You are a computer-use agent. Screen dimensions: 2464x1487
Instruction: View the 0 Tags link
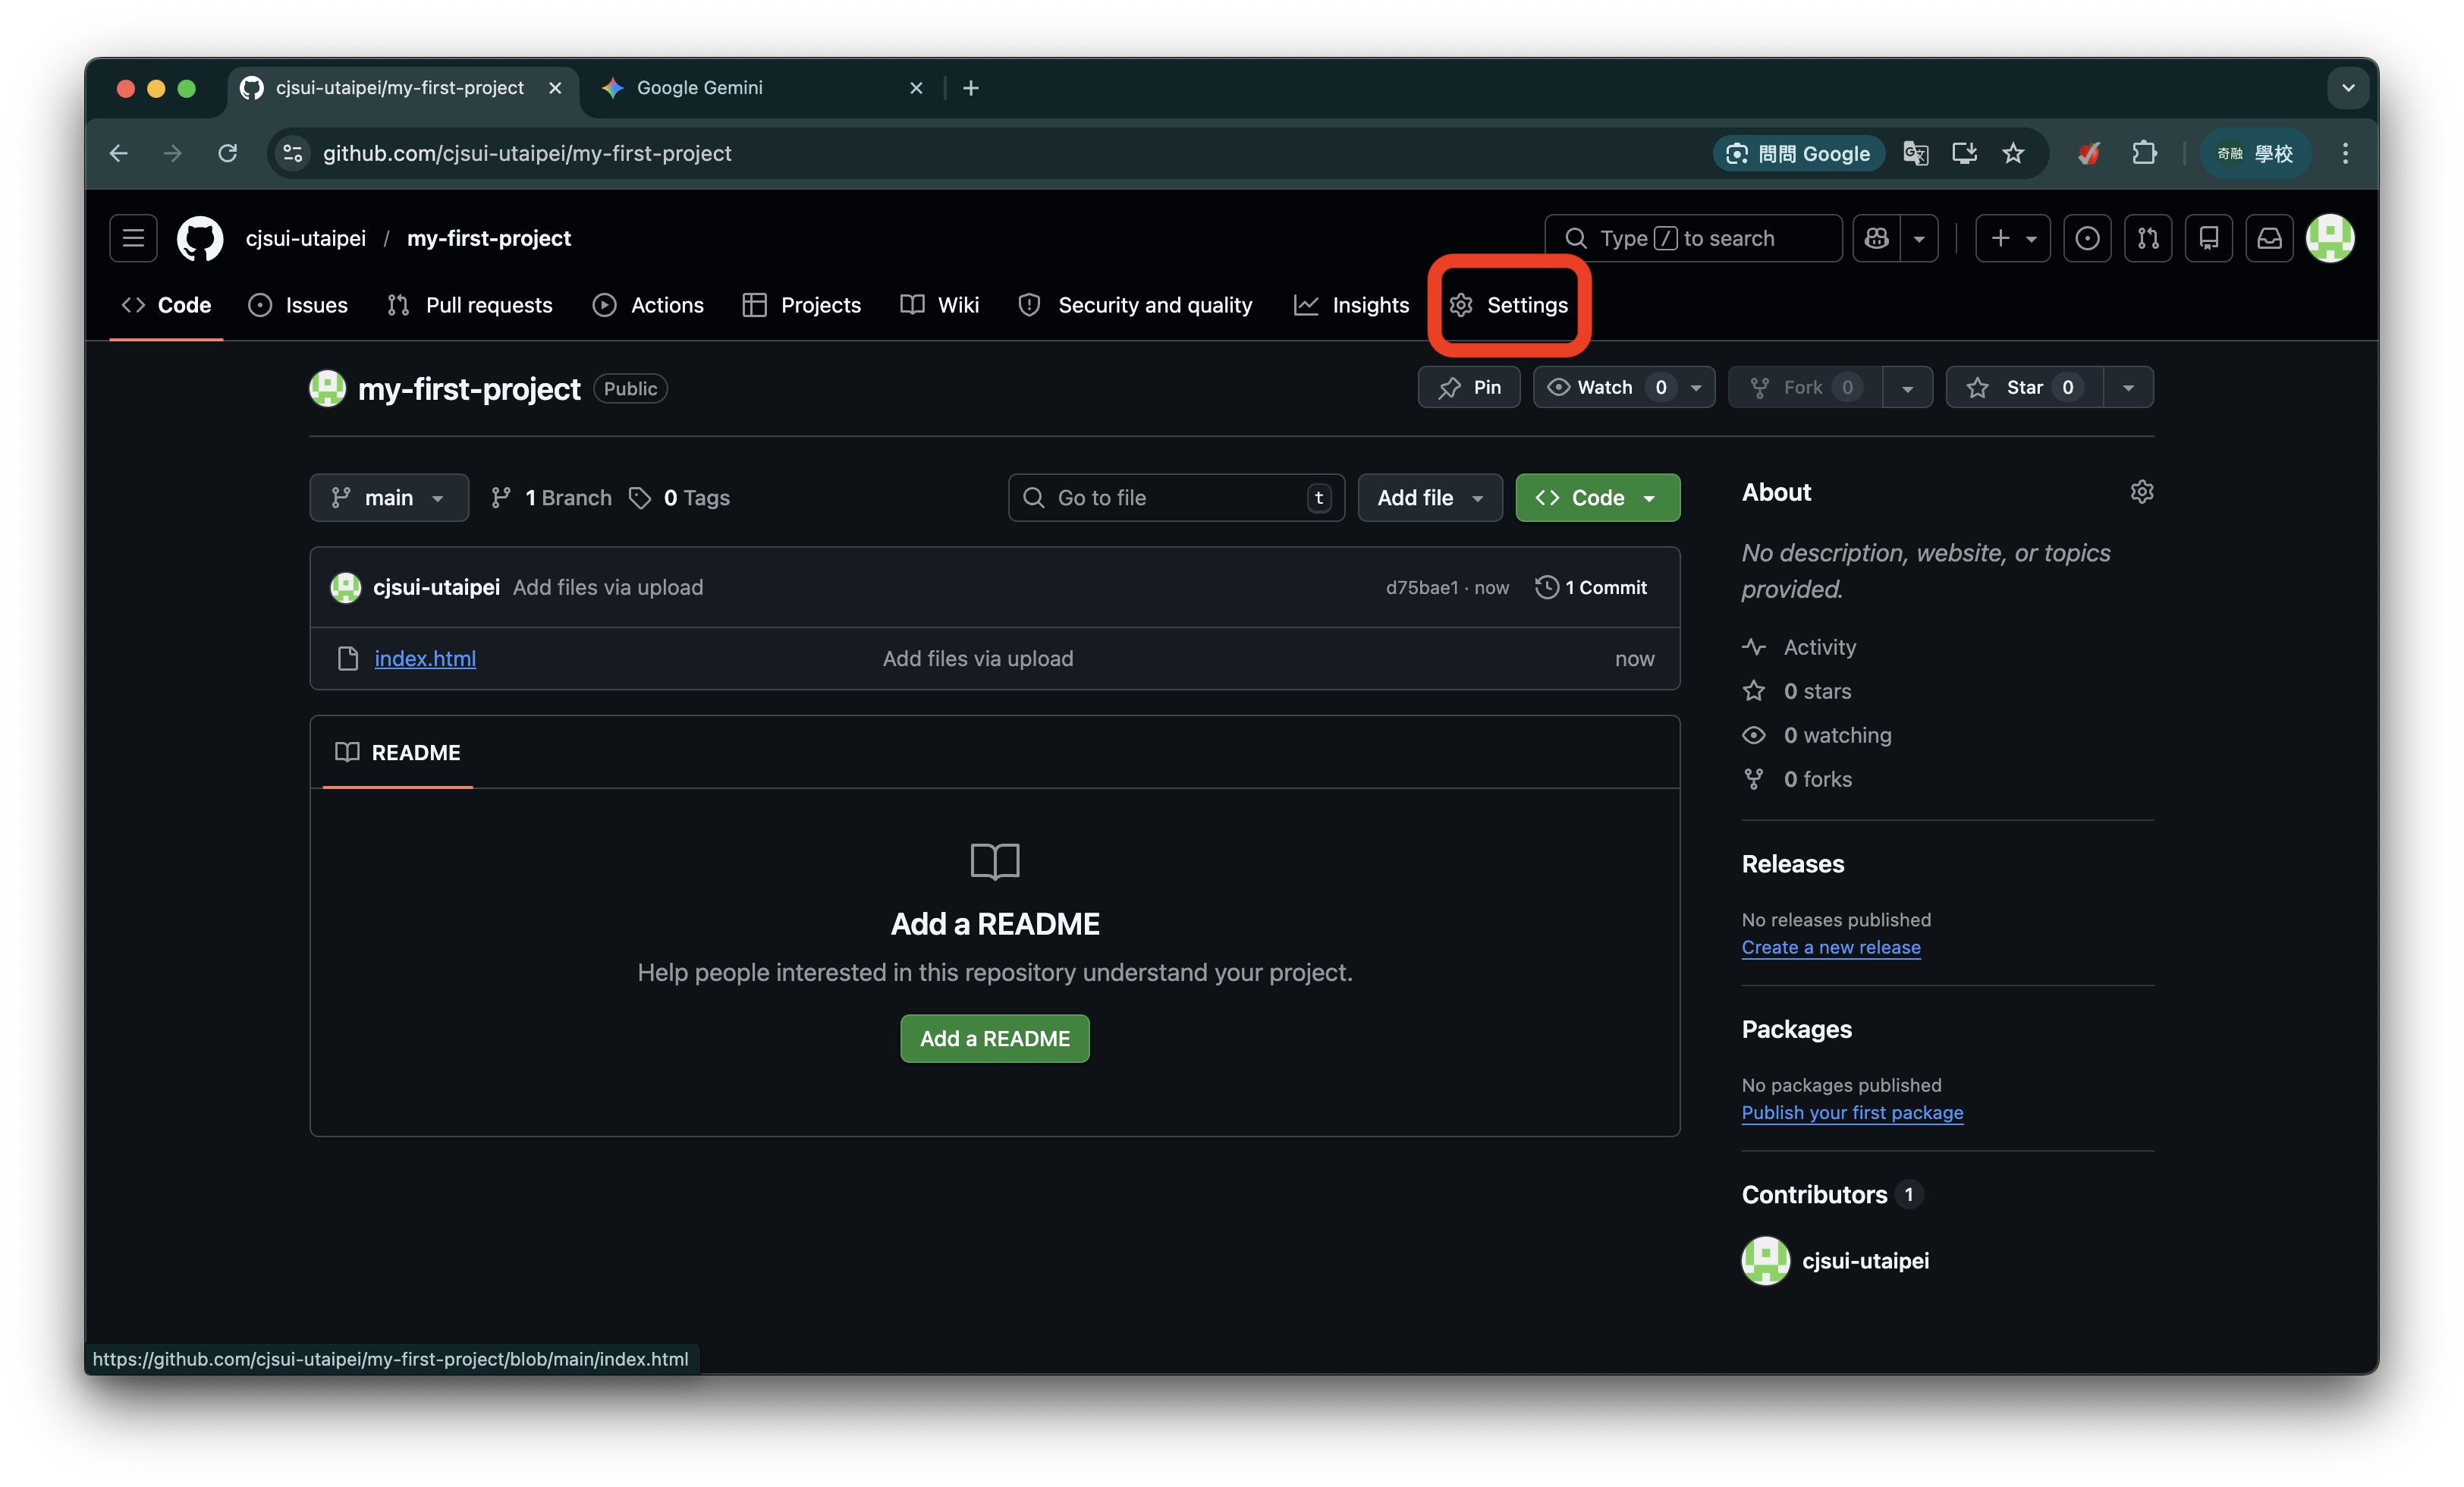click(679, 497)
